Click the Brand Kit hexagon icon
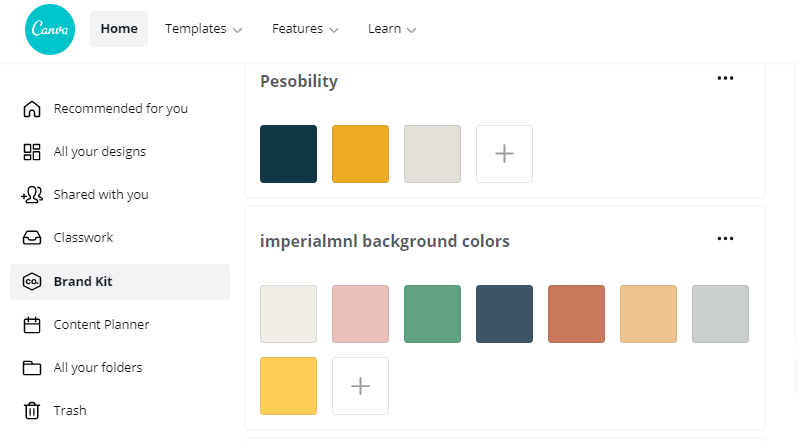The height and width of the screenshot is (443, 797). [32, 281]
